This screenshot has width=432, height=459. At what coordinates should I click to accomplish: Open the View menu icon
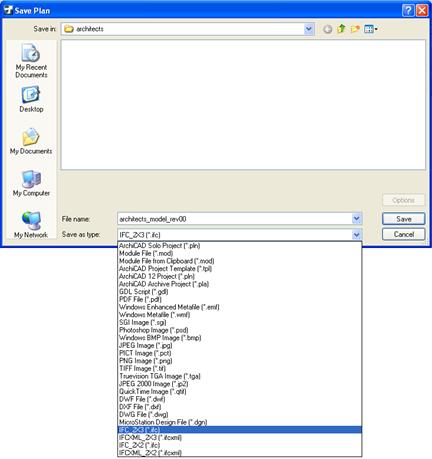click(x=371, y=29)
